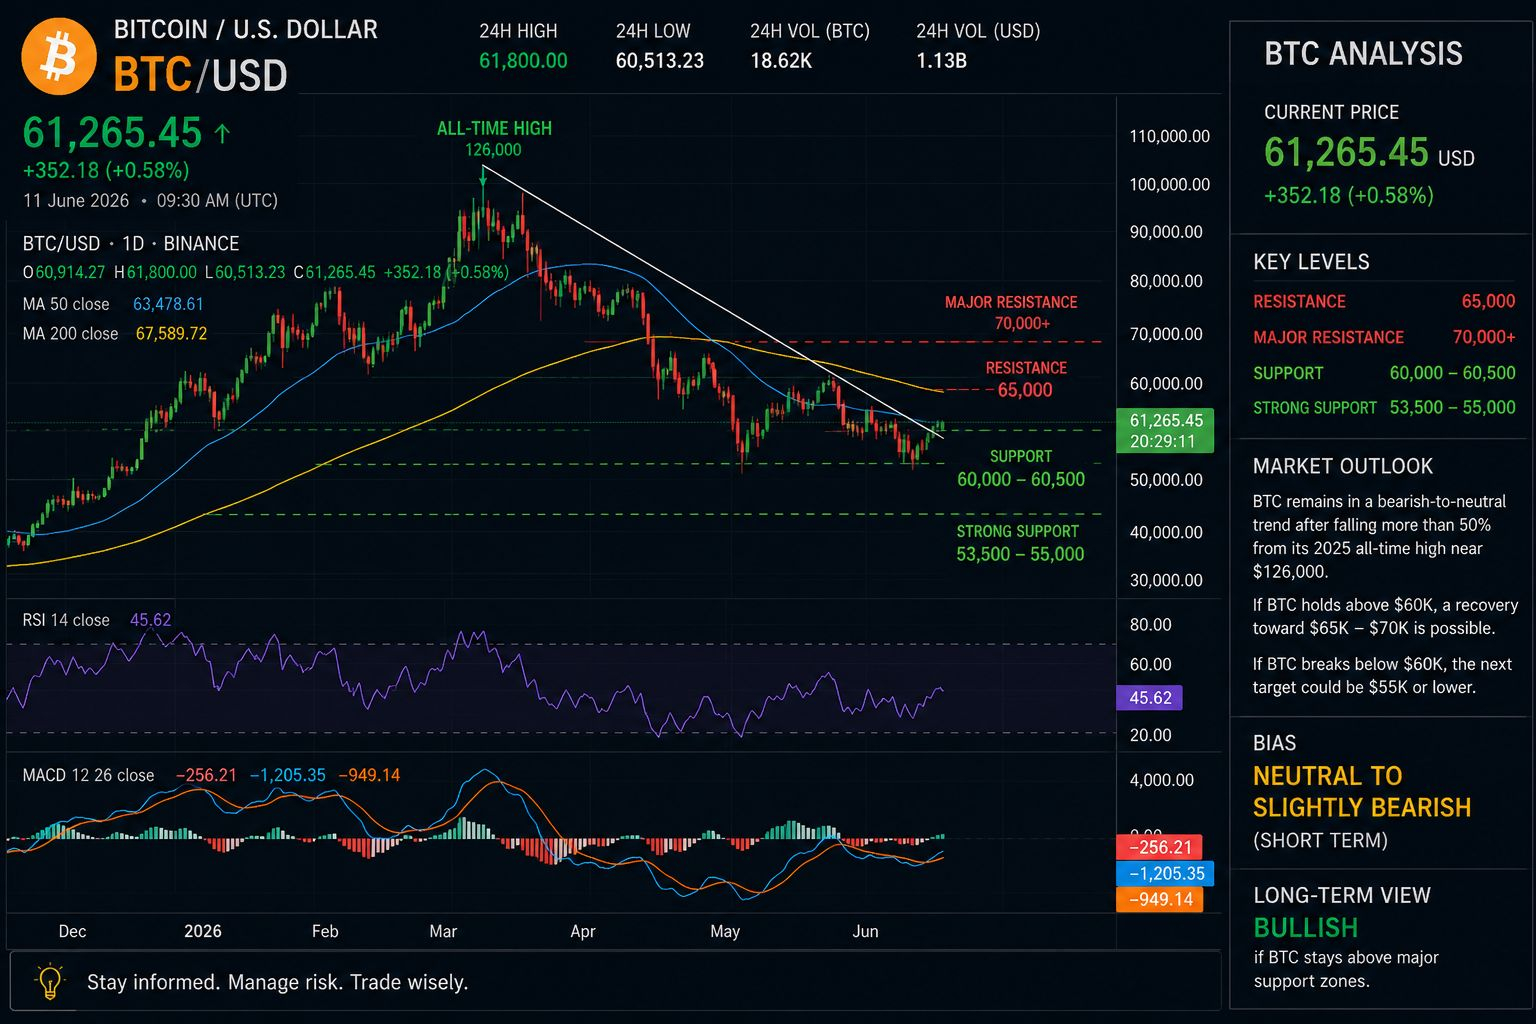
Task: Click the 24H LOW value 60,513.23
Action: [x=660, y=61]
